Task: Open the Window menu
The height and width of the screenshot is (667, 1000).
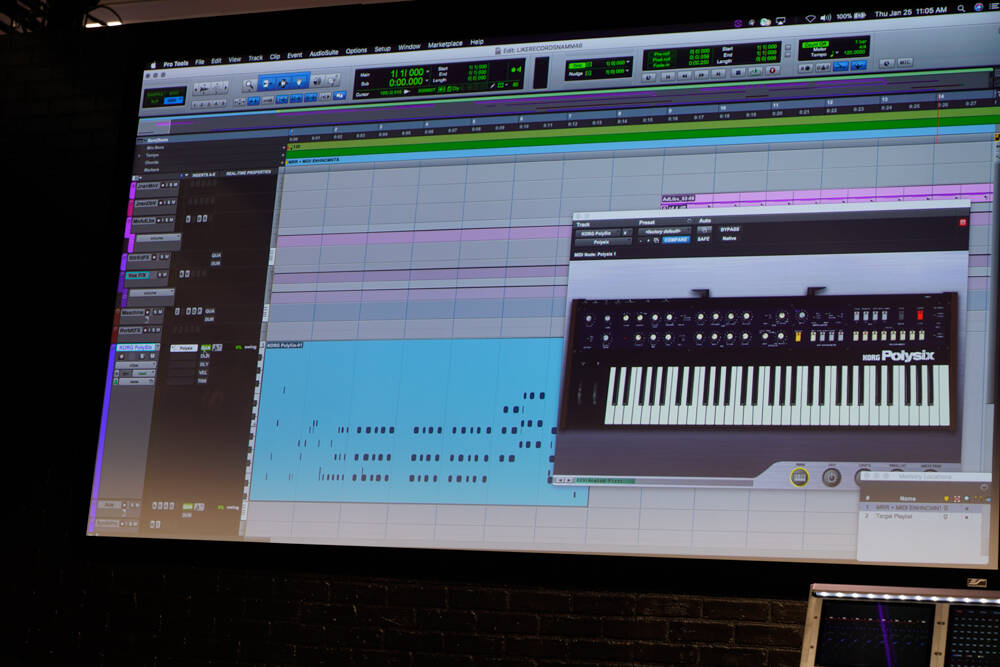Action: (409, 47)
